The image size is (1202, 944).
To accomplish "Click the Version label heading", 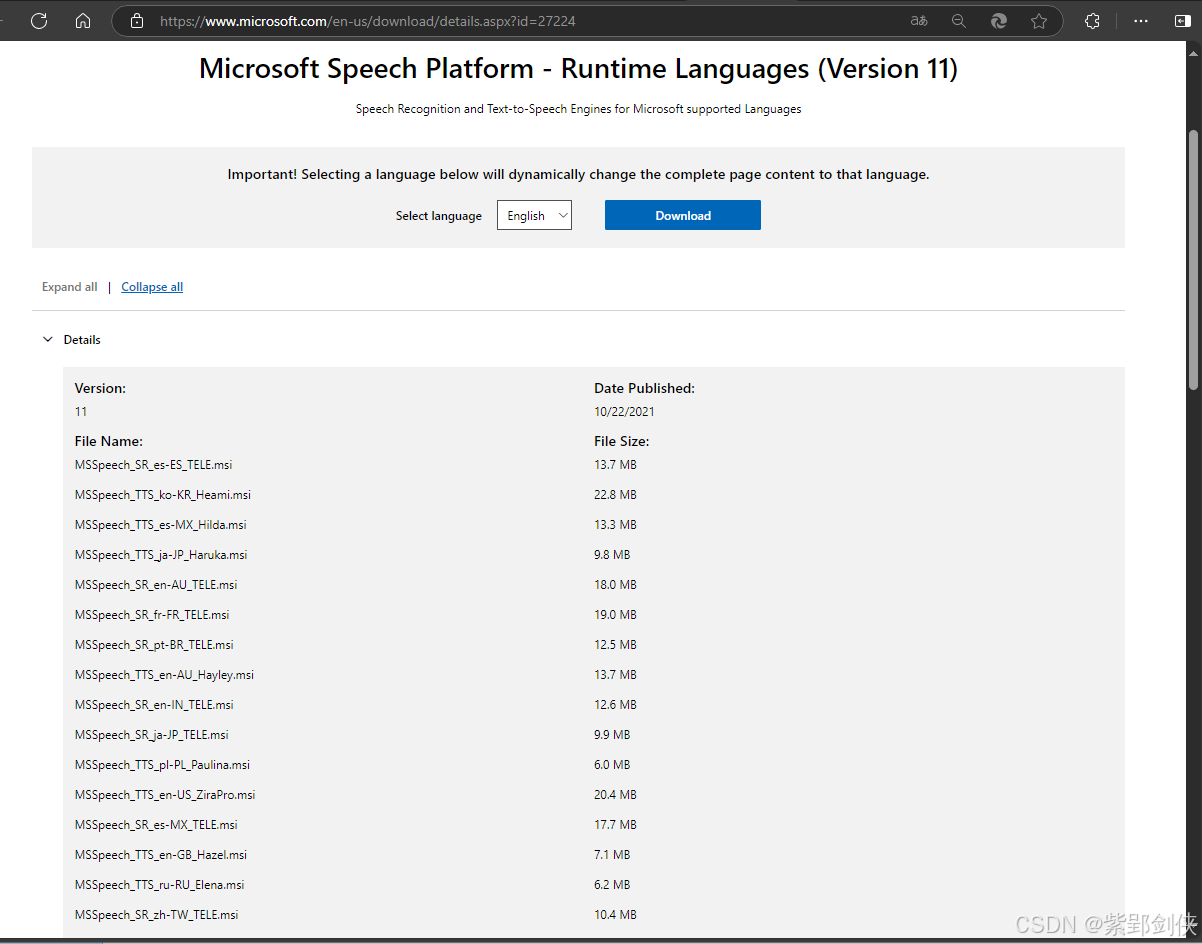I will point(100,388).
